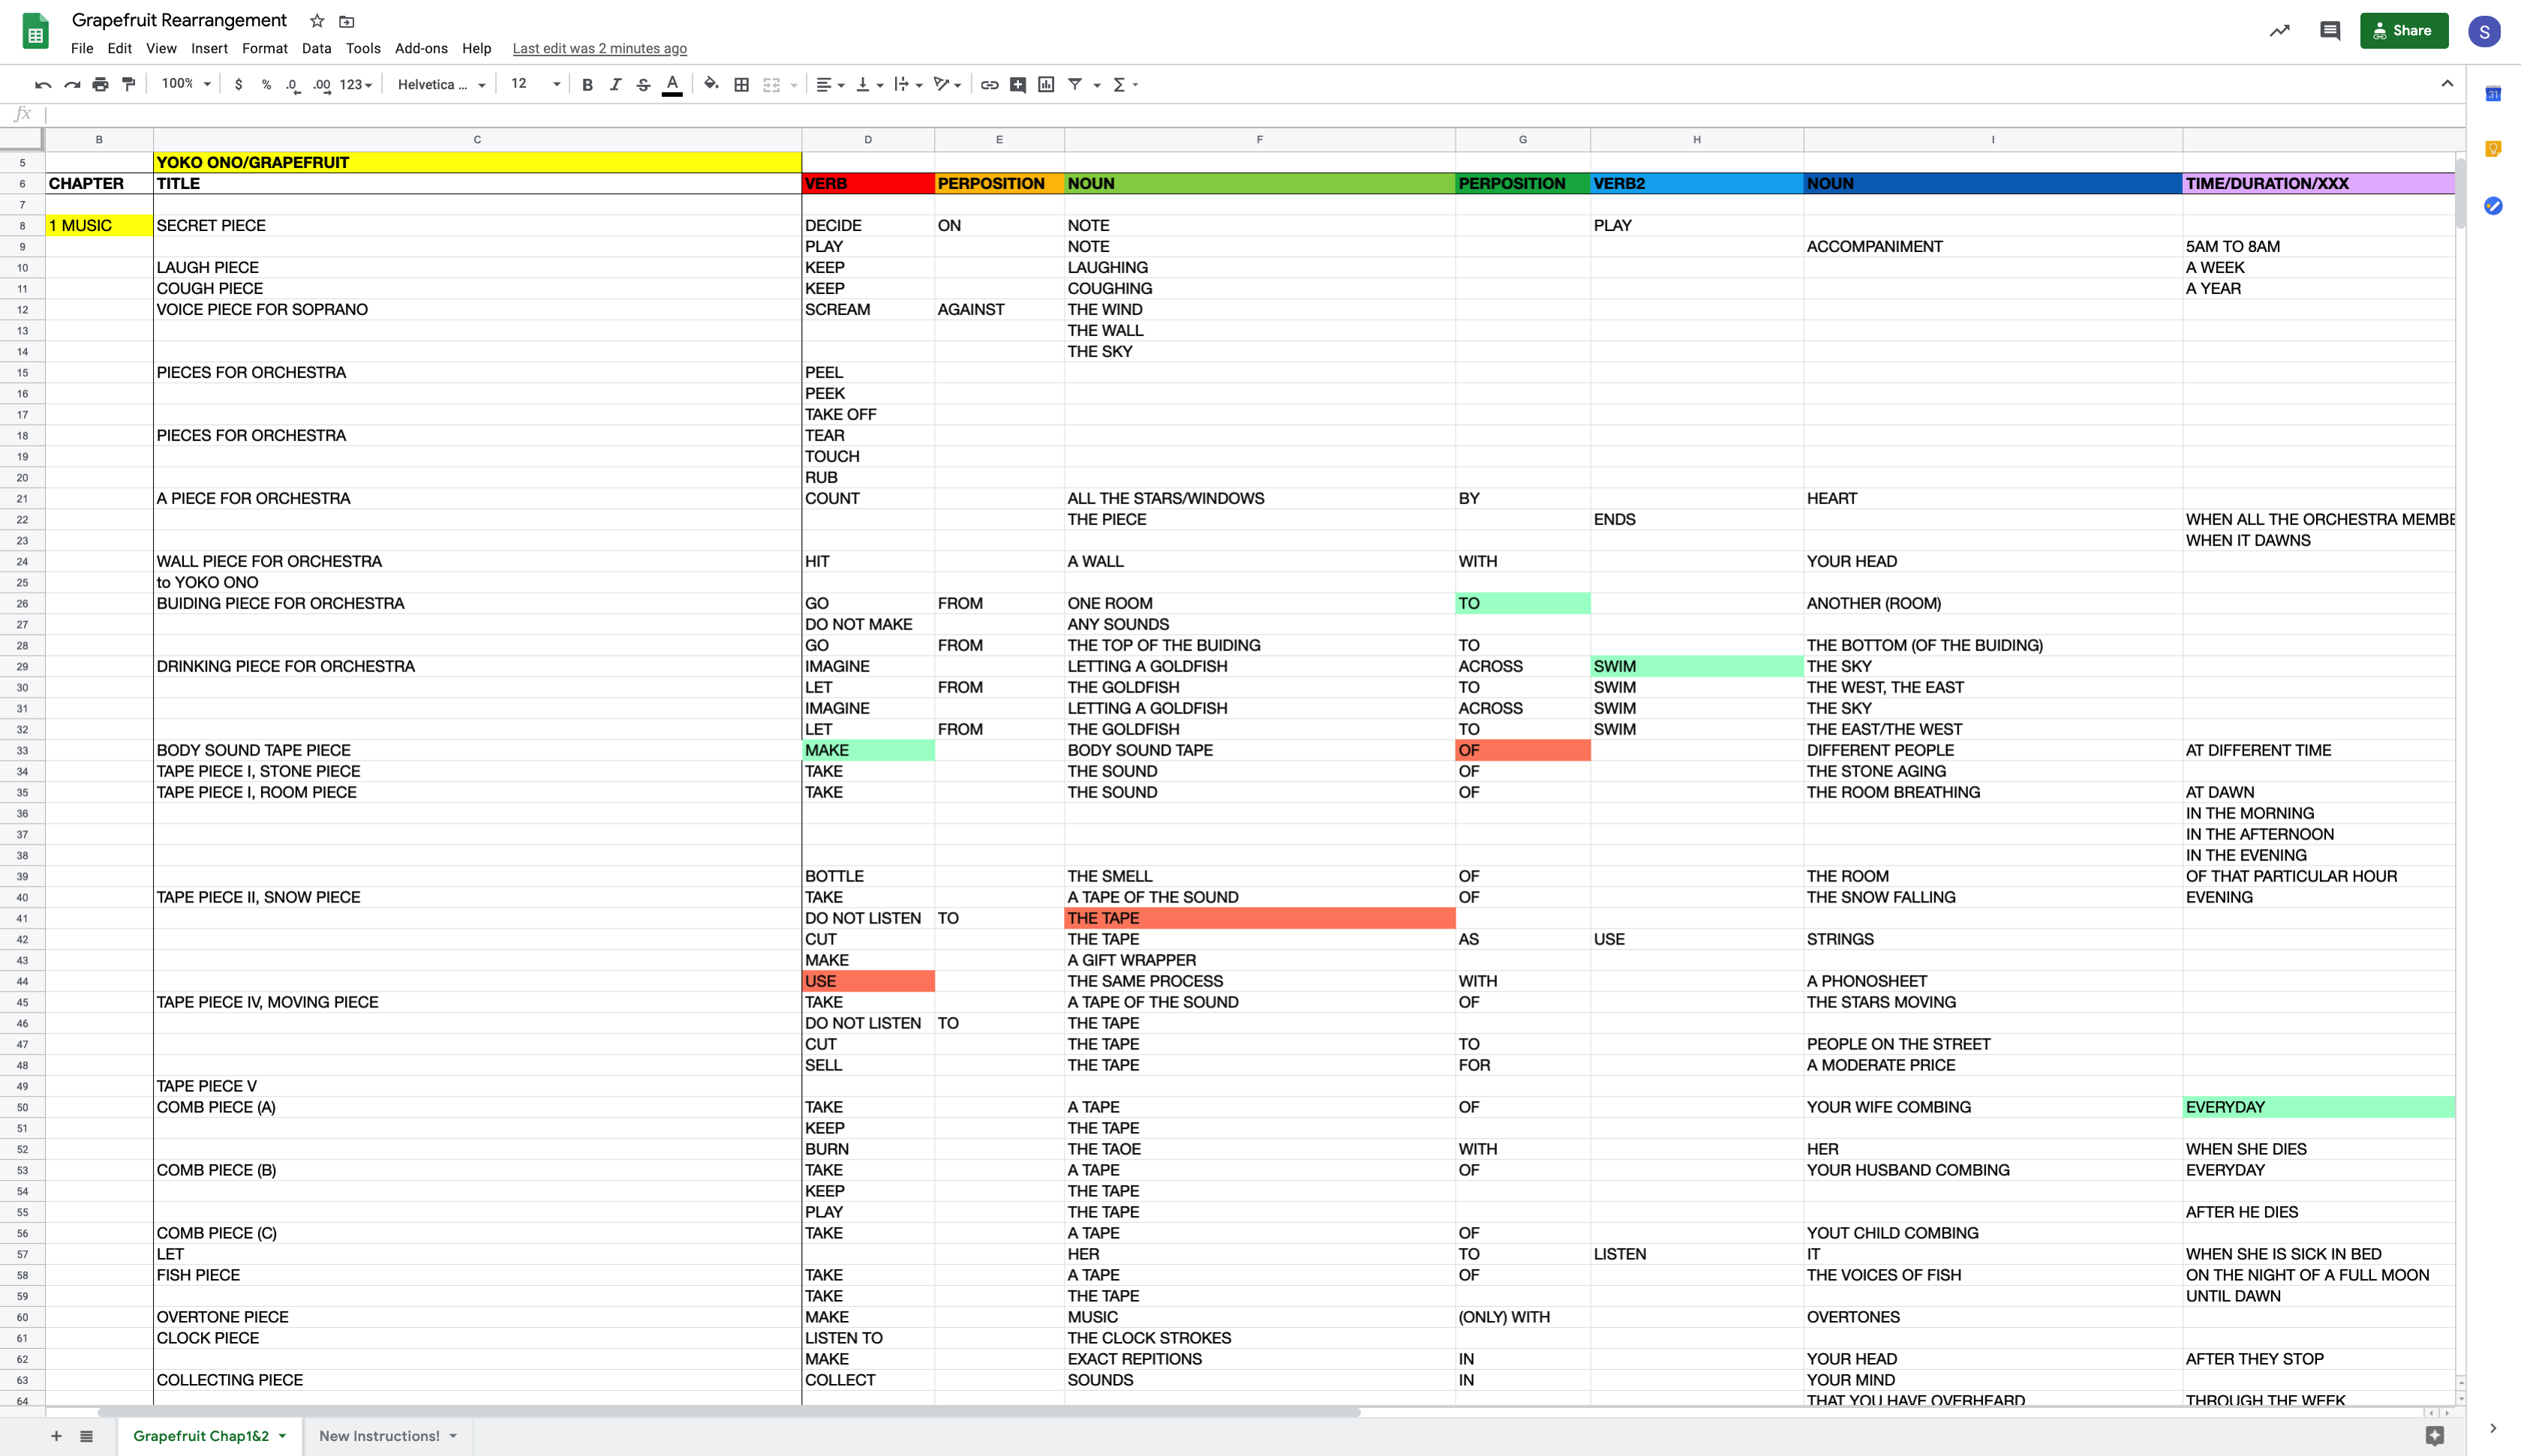
Task: Open the File menu
Action: pyautogui.click(x=82, y=48)
